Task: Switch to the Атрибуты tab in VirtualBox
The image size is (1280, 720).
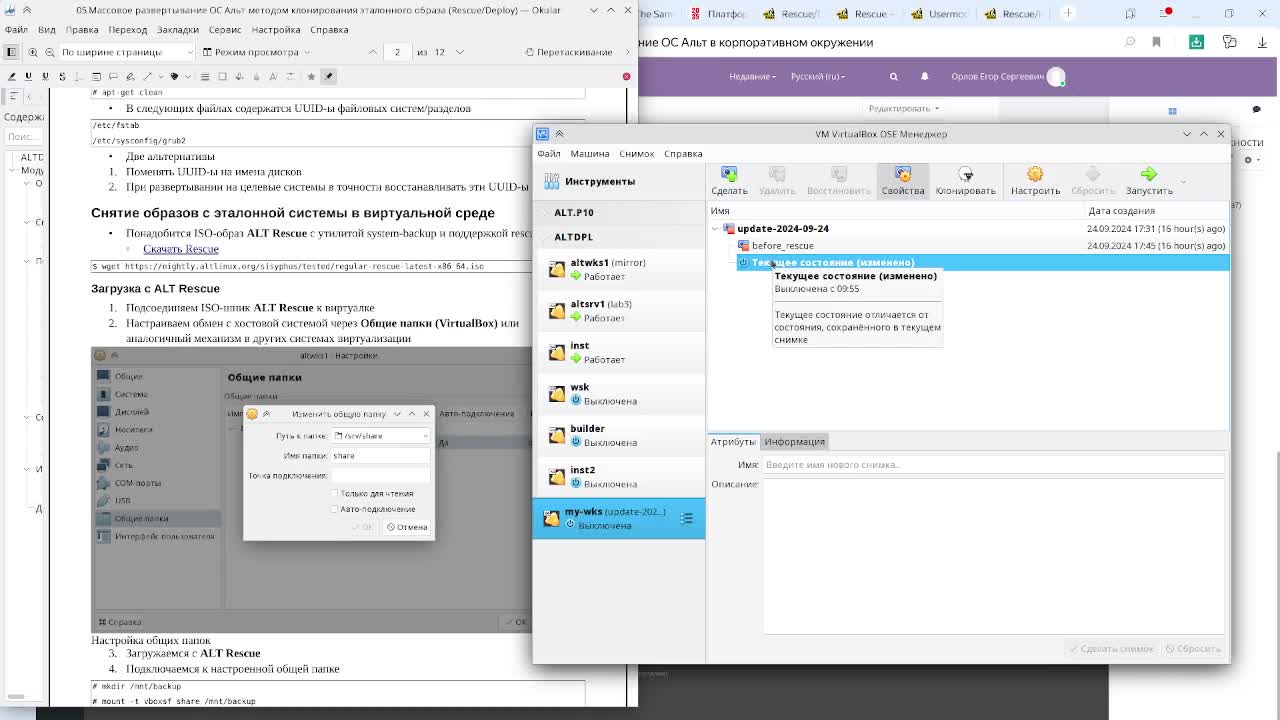Action: (733, 442)
